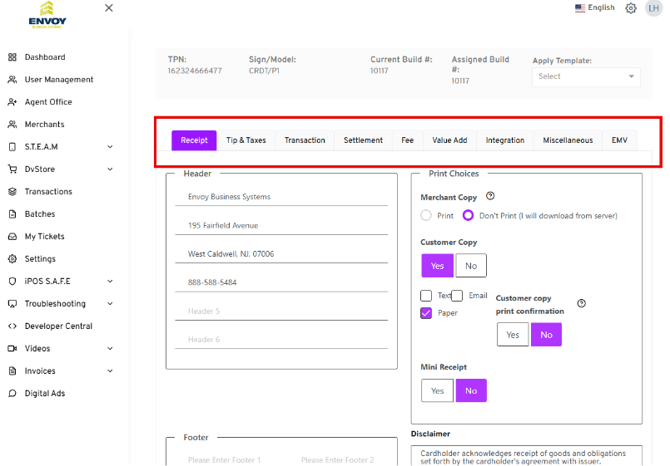Switch to the Fee tab
Viewport: 670px width, 466px height.
tap(407, 141)
